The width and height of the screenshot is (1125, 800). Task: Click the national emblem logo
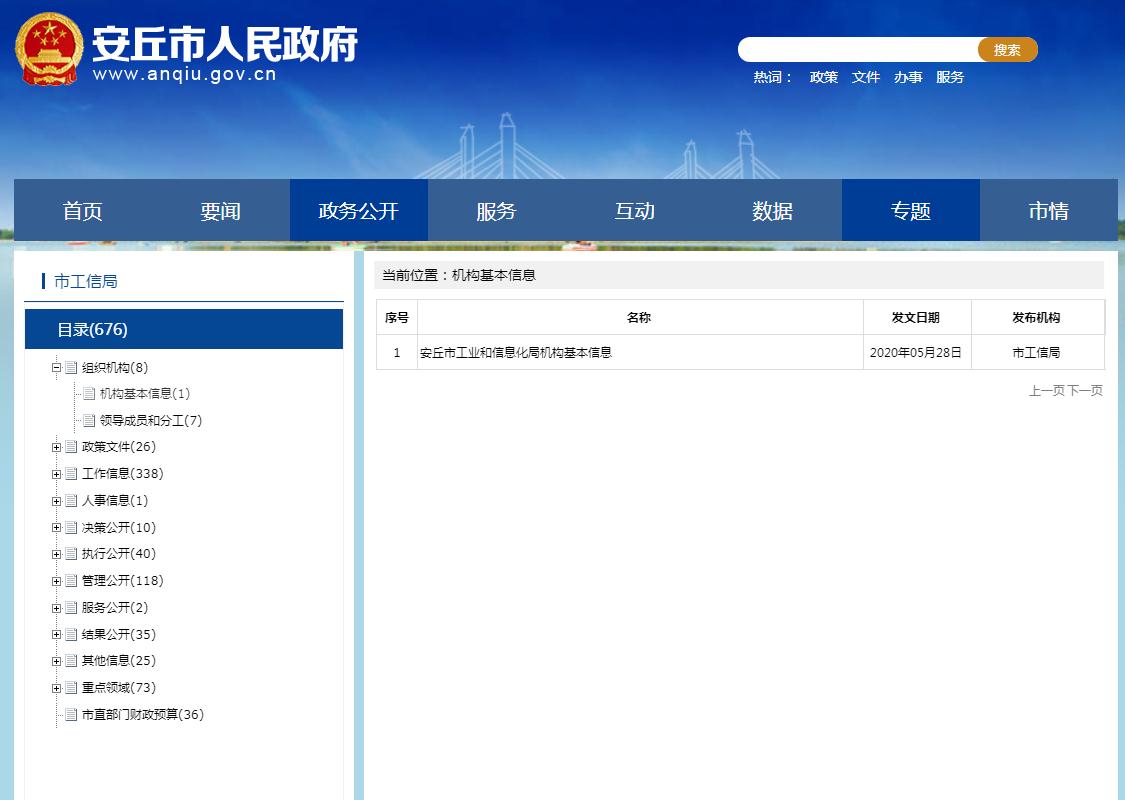49,49
